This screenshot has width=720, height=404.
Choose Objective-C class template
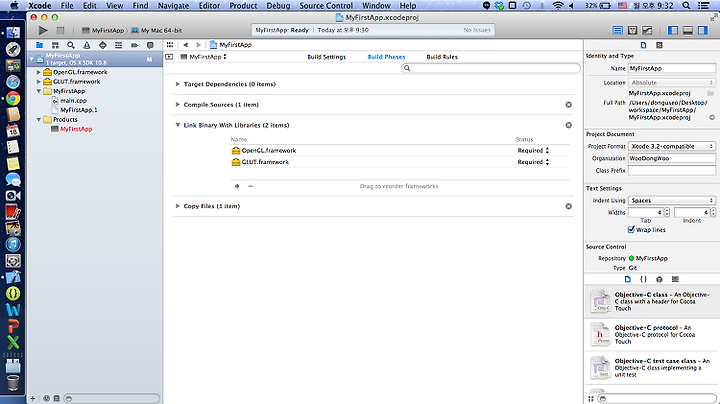pyautogui.click(x=652, y=302)
